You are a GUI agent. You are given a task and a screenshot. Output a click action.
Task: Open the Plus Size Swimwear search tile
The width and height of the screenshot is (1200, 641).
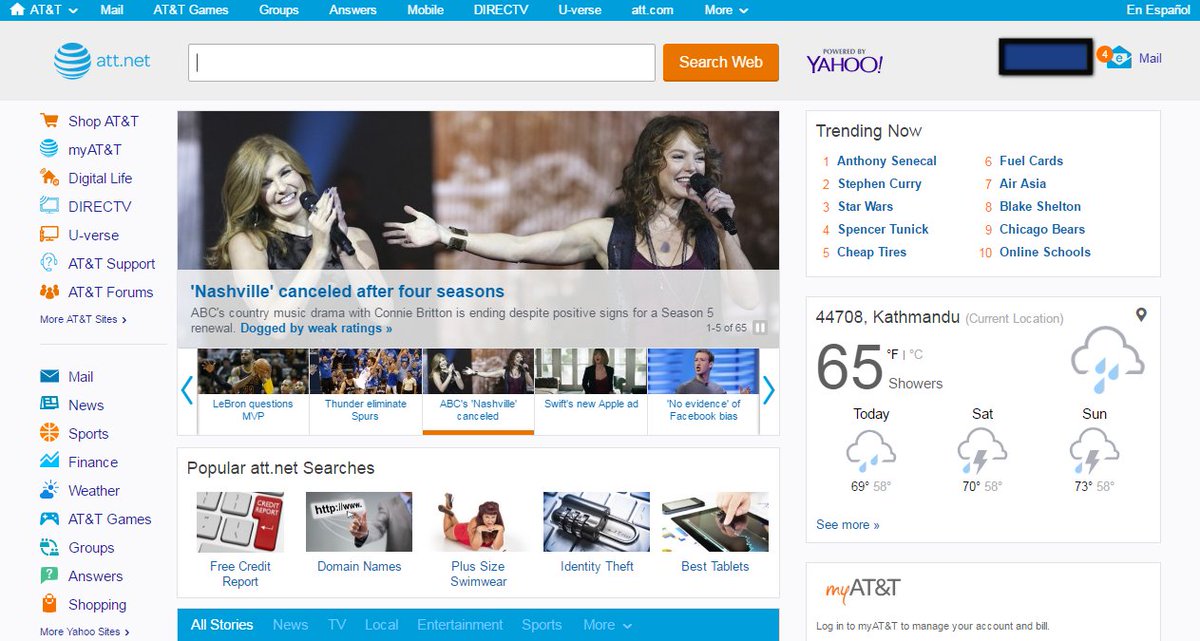coord(478,540)
